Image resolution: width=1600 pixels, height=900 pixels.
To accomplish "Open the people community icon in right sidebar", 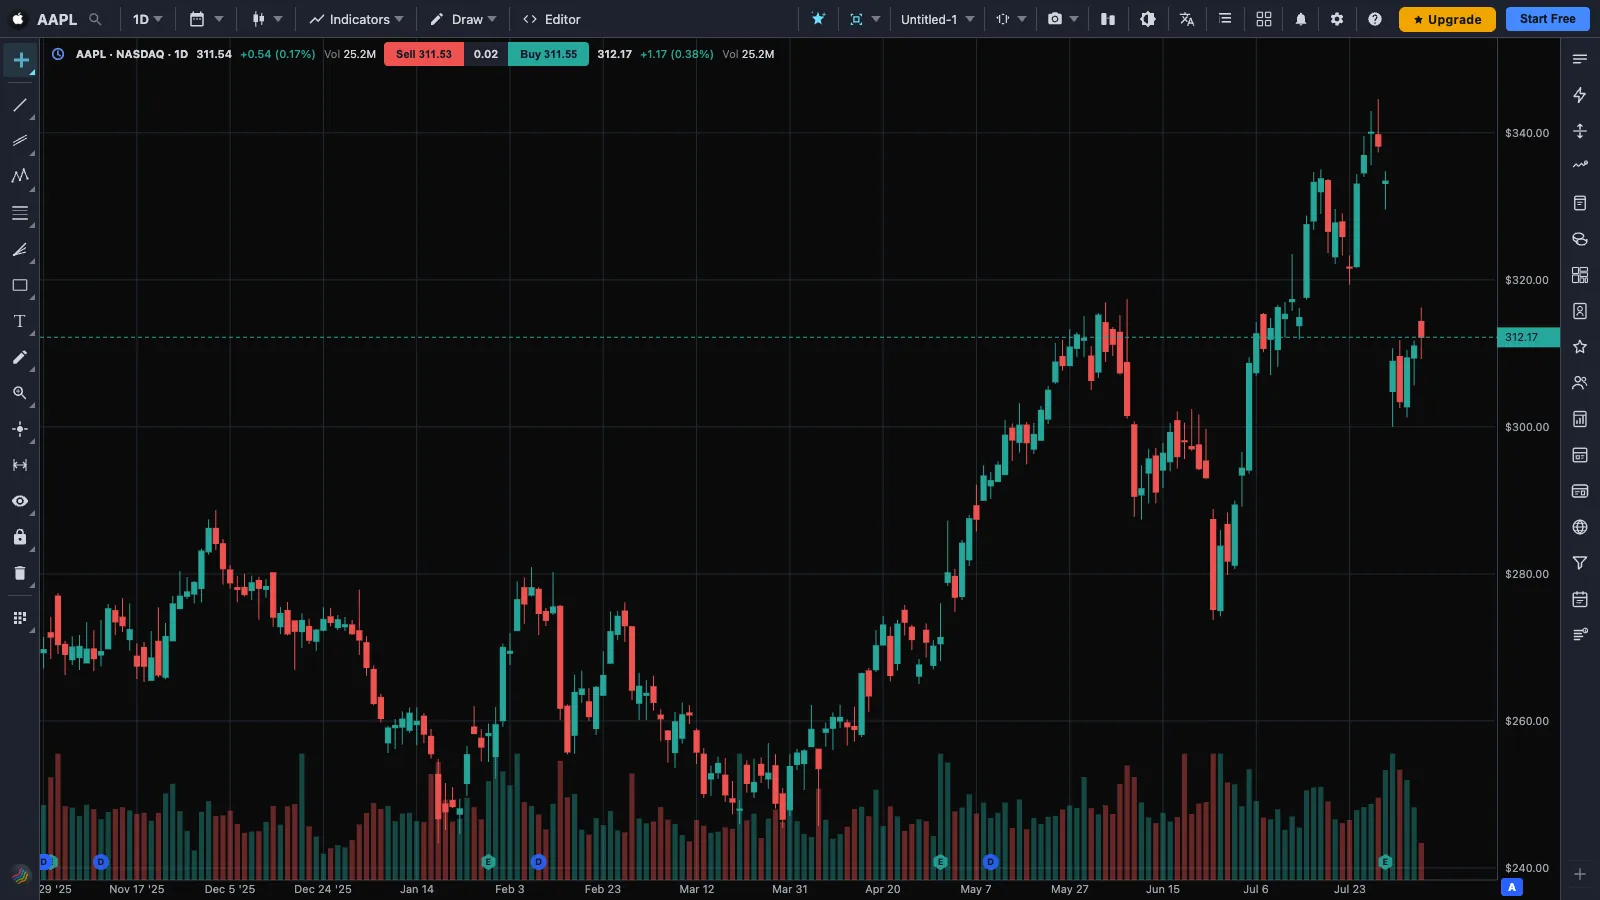I will pos(1580,383).
